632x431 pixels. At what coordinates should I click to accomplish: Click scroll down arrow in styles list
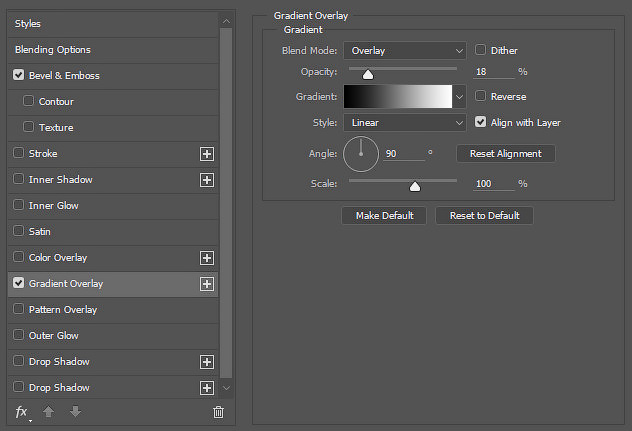227,388
